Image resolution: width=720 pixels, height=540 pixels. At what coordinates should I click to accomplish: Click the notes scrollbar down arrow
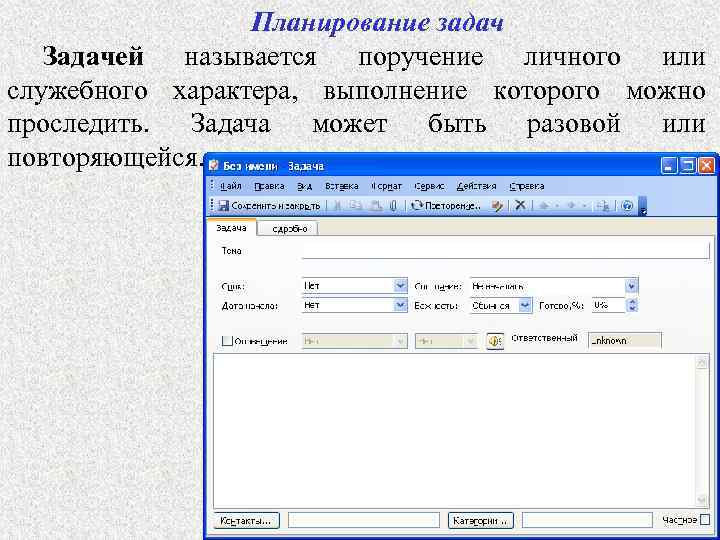tap(702, 499)
